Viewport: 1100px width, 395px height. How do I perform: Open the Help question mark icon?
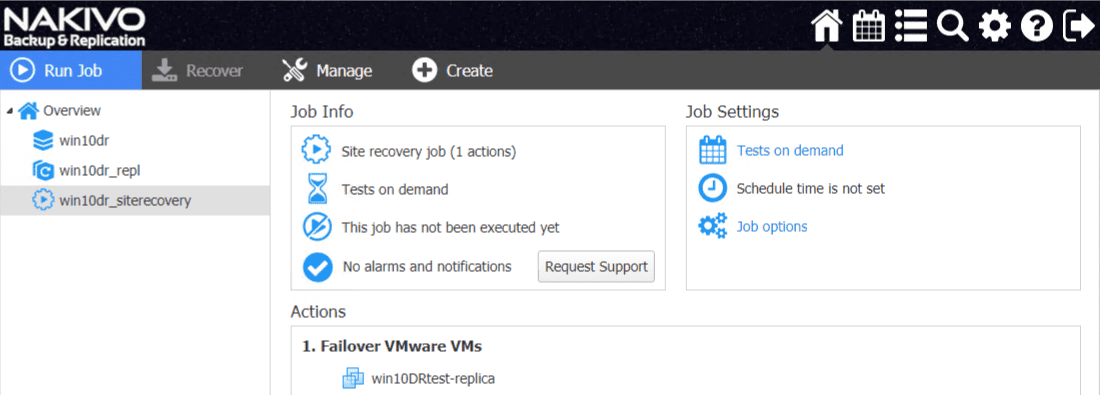click(1037, 27)
